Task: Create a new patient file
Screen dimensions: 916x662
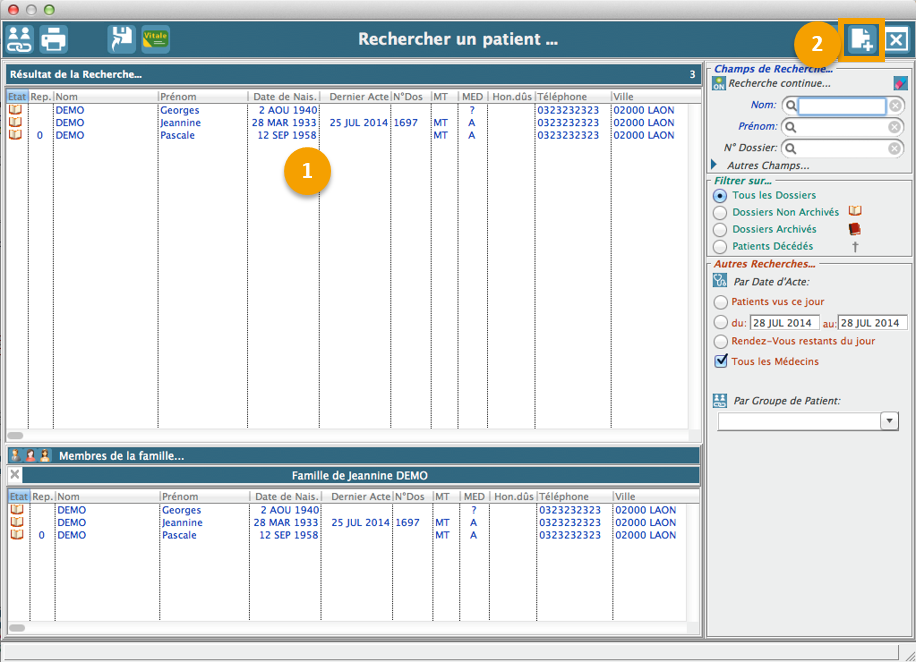Action: coord(860,41)
